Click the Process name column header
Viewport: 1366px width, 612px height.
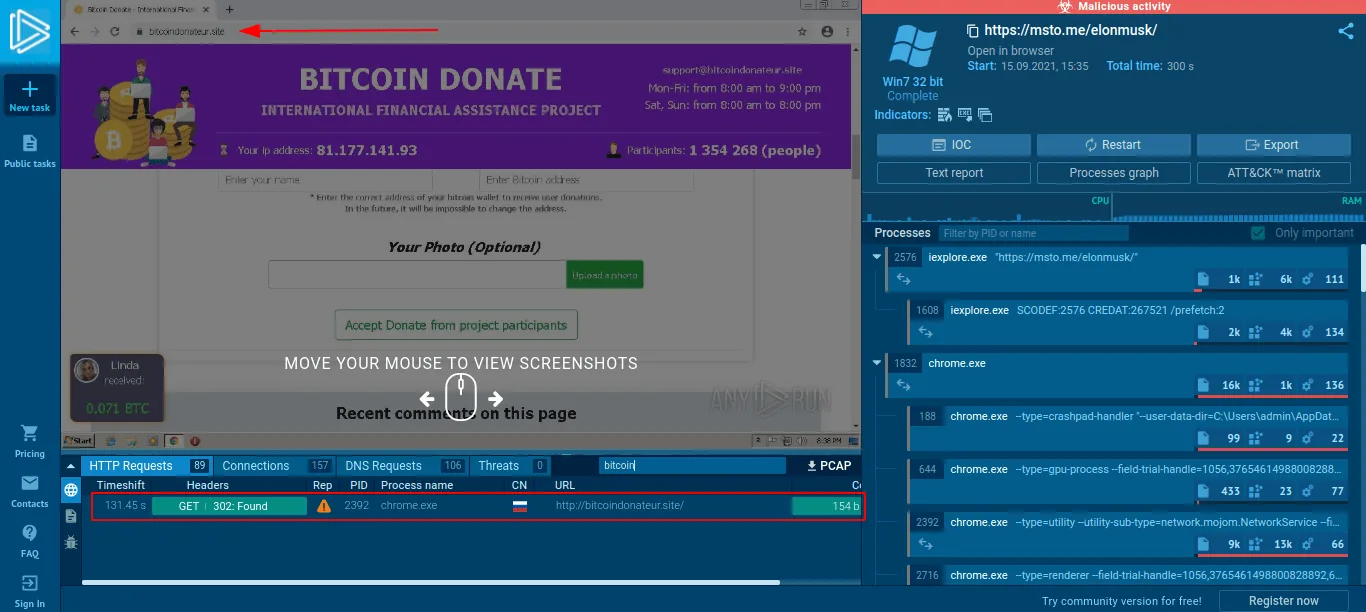[417, 485]
